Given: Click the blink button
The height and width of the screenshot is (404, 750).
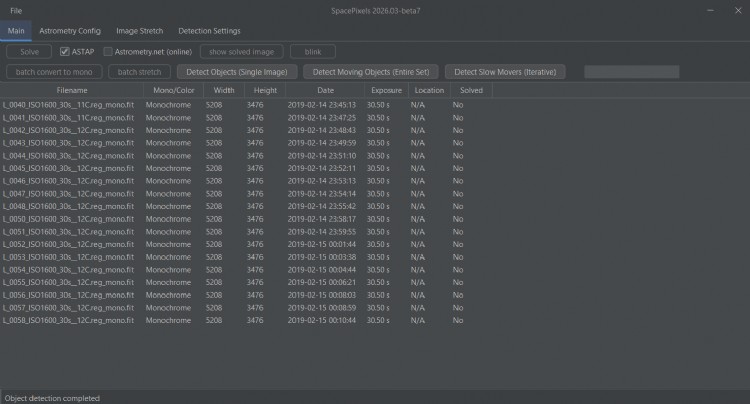Looking at the screenshot, I should coord(313,51).
